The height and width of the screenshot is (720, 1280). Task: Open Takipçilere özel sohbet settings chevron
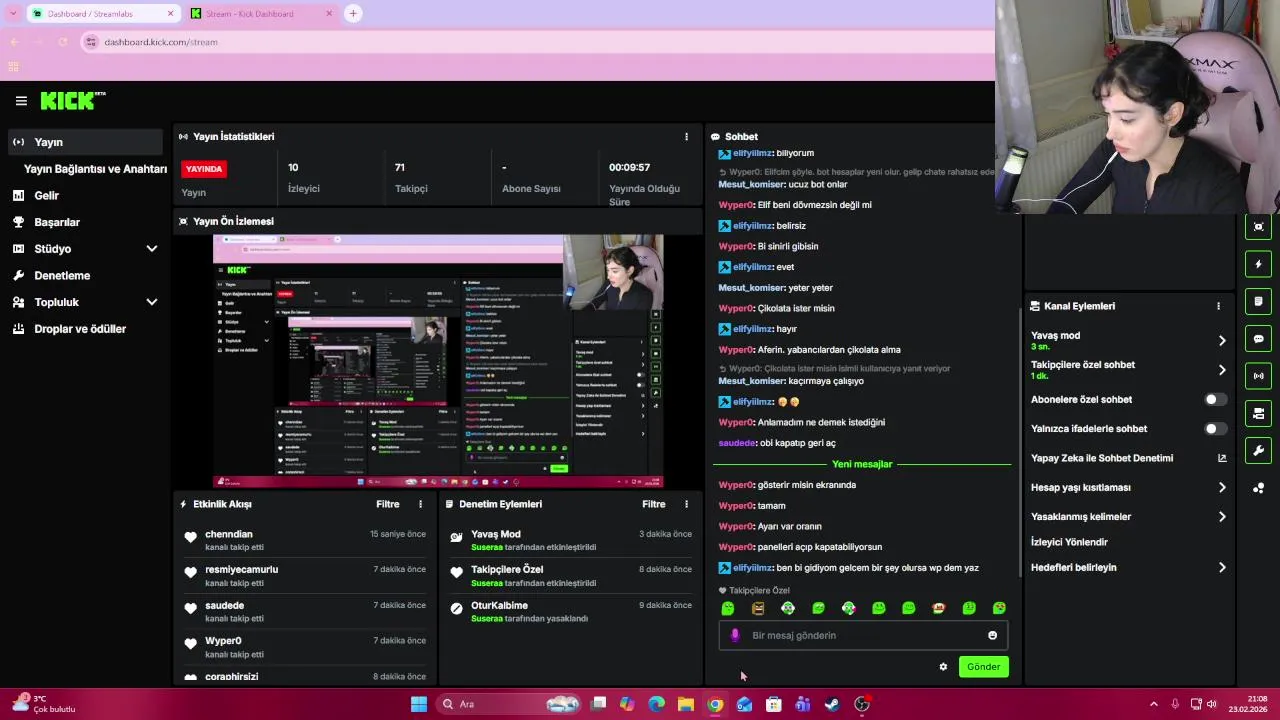(x=1222, y=370)
